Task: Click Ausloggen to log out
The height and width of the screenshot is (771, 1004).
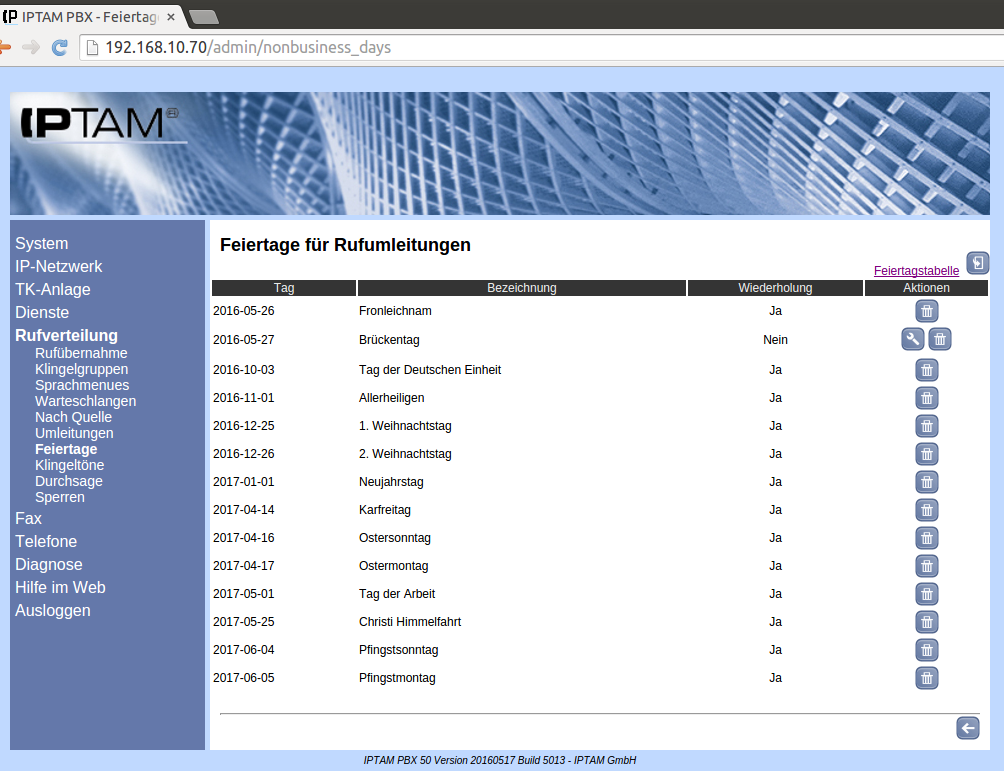Action: (x=53, y=610)
